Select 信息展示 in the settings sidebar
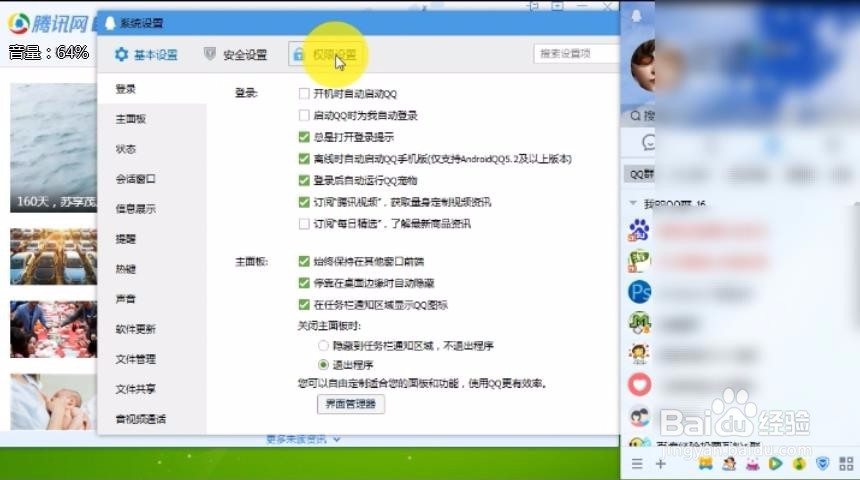 pos(135,209)
